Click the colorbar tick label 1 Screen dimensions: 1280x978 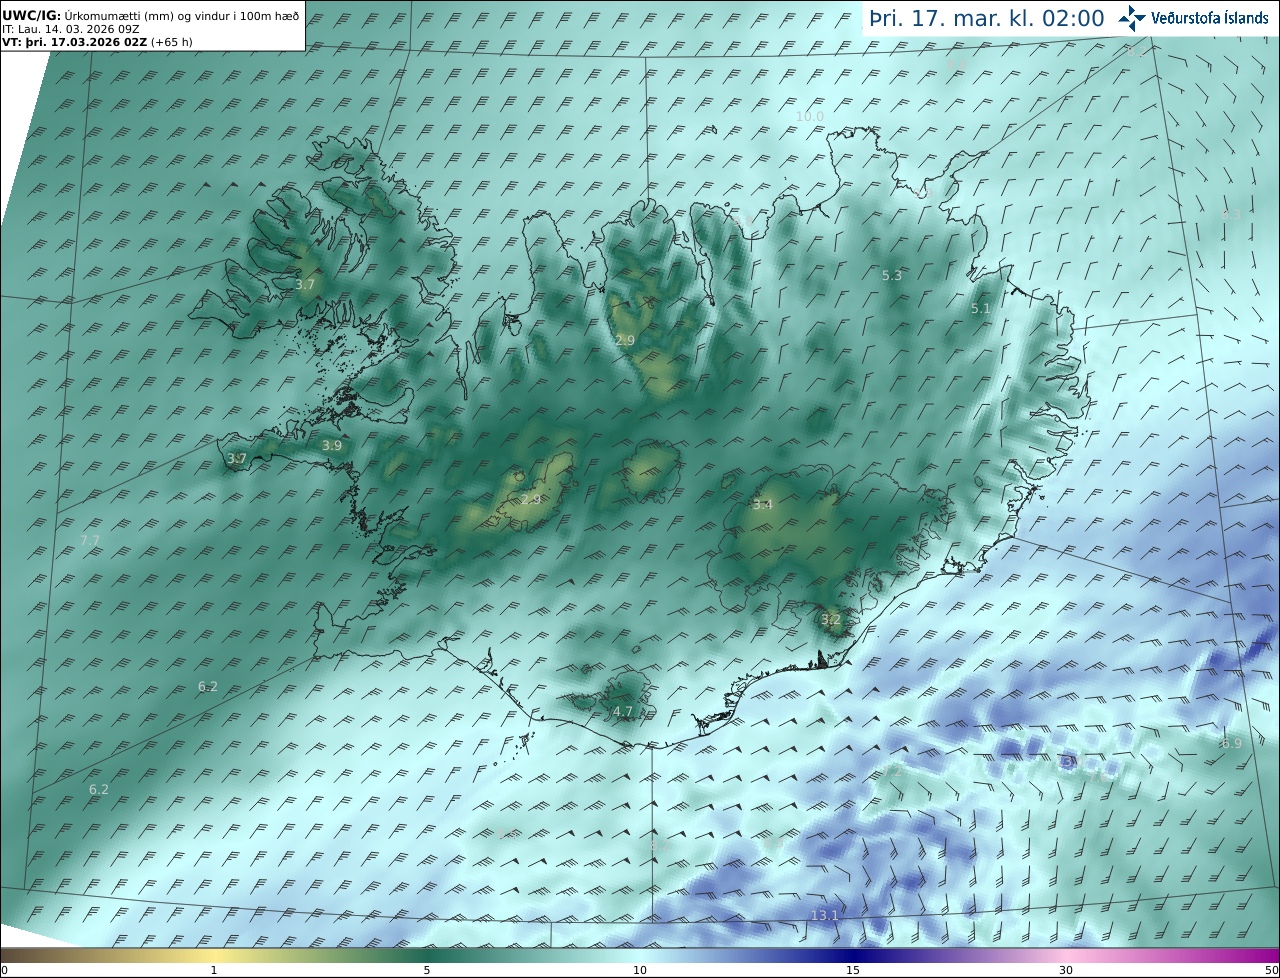coord(214,970)
